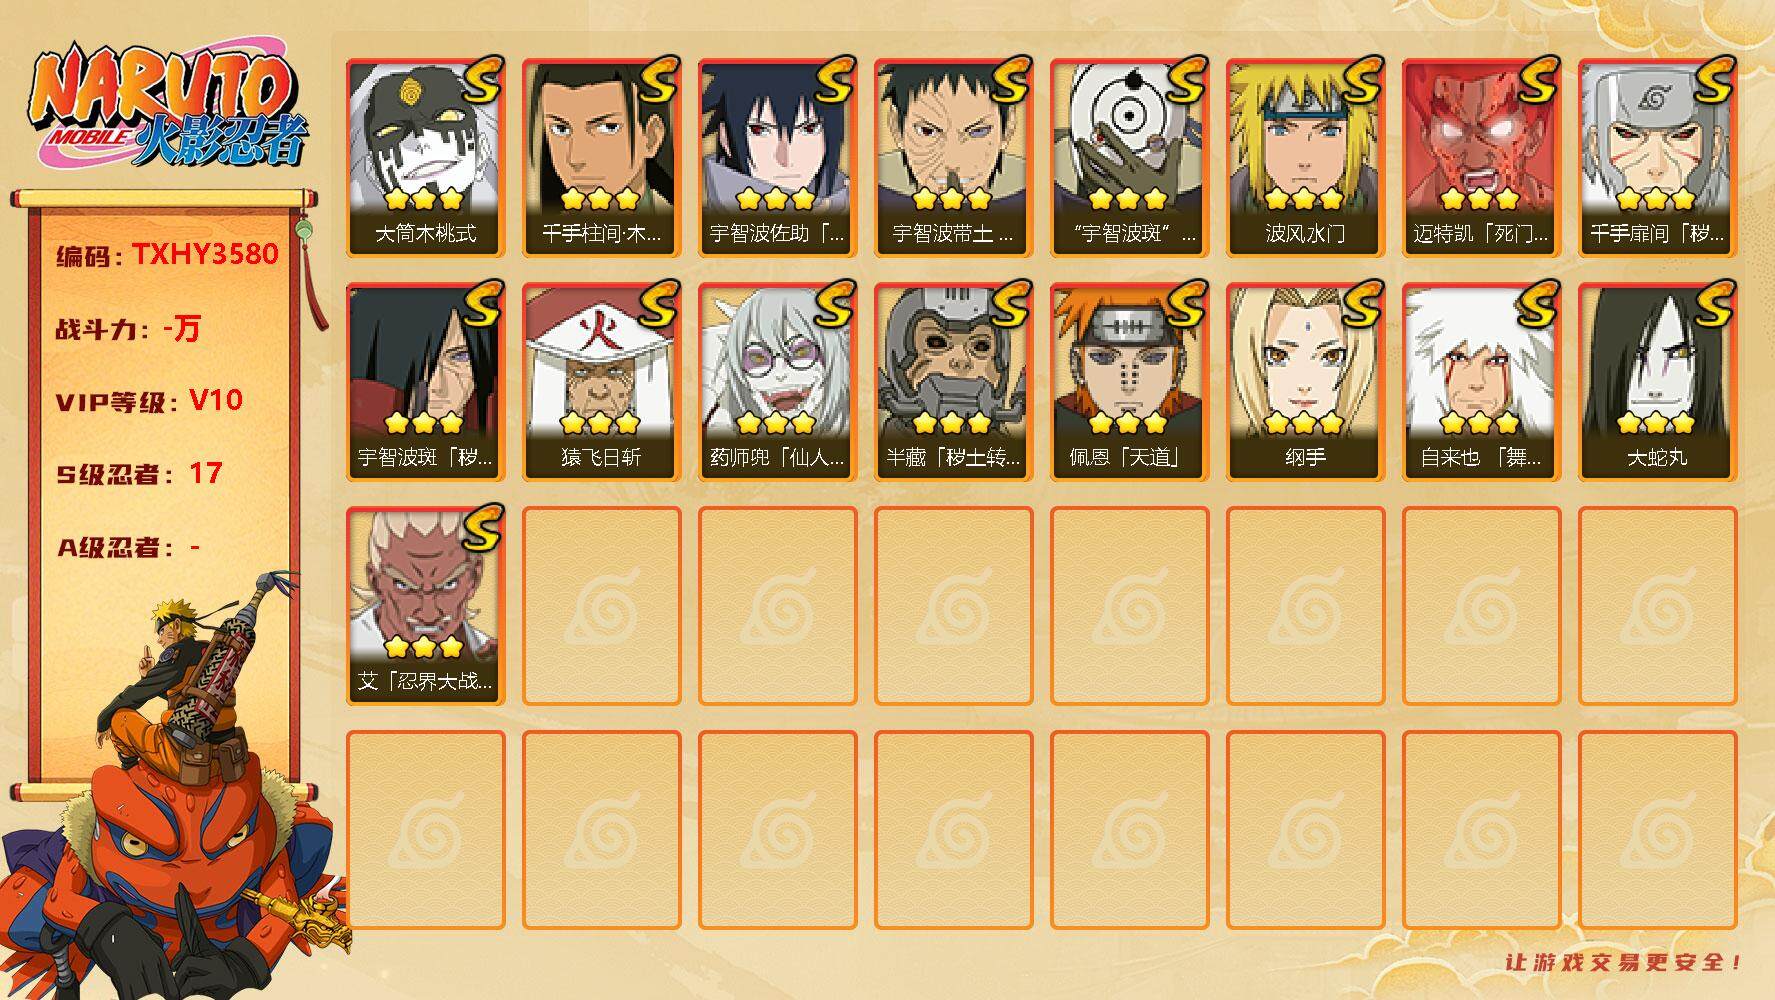1775x1000 pixels.
Task: Open the 波风水门 character card
Action: [1305, 158]
